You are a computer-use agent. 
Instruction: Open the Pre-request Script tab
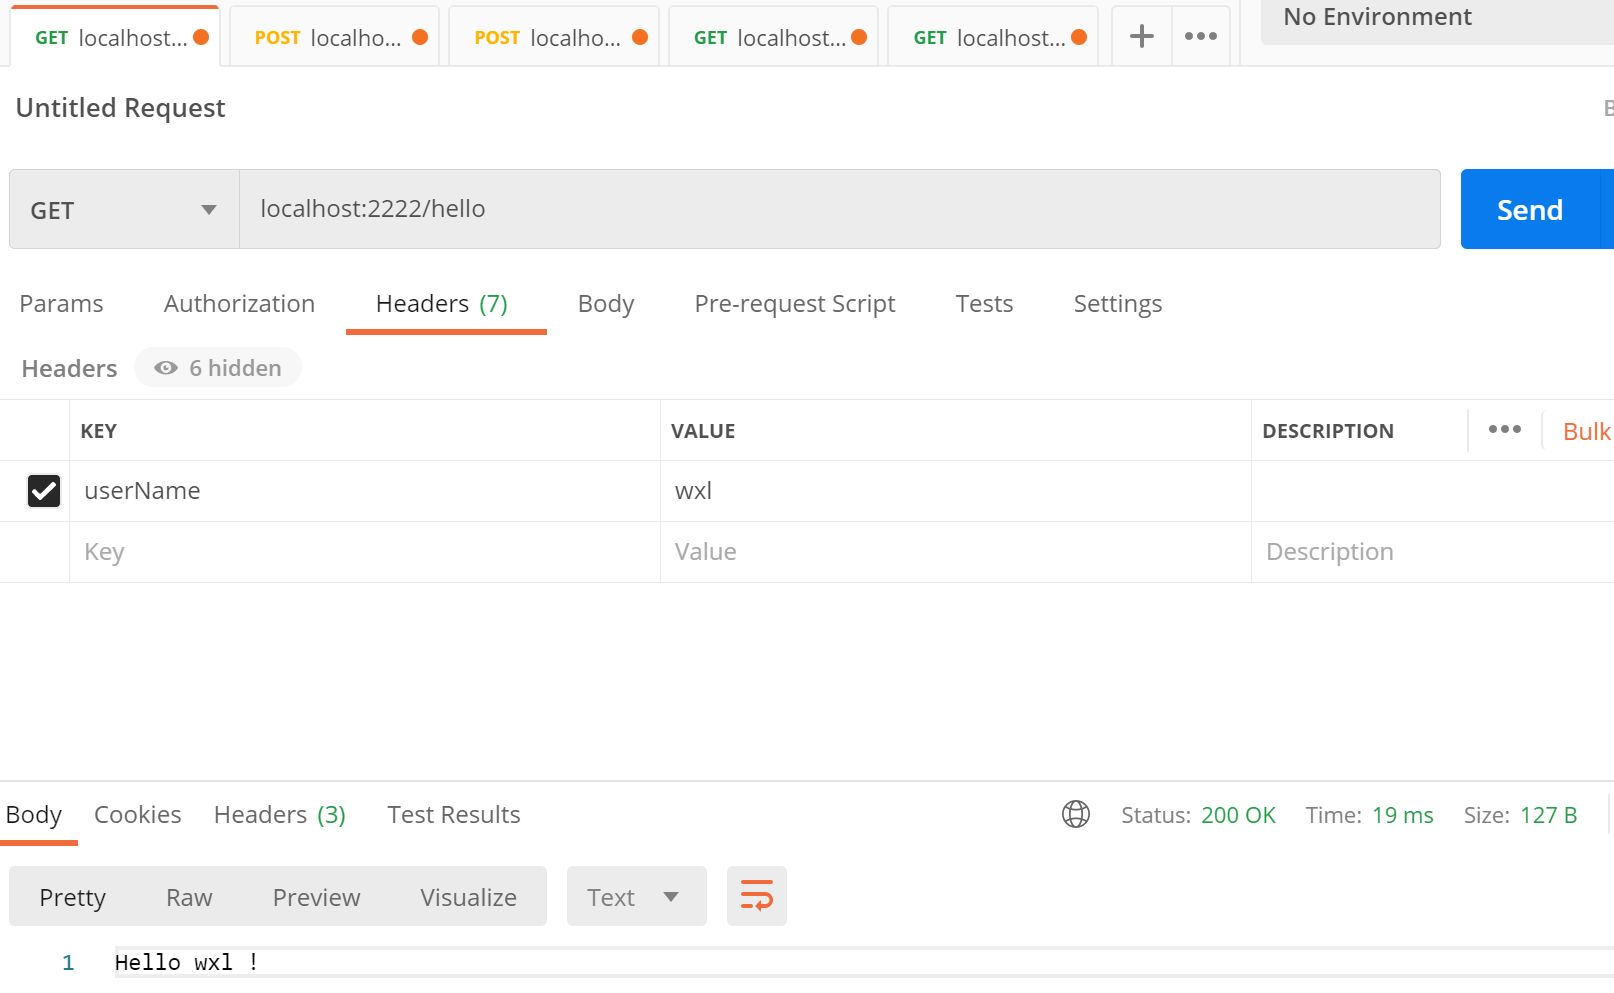coord(795,303)
